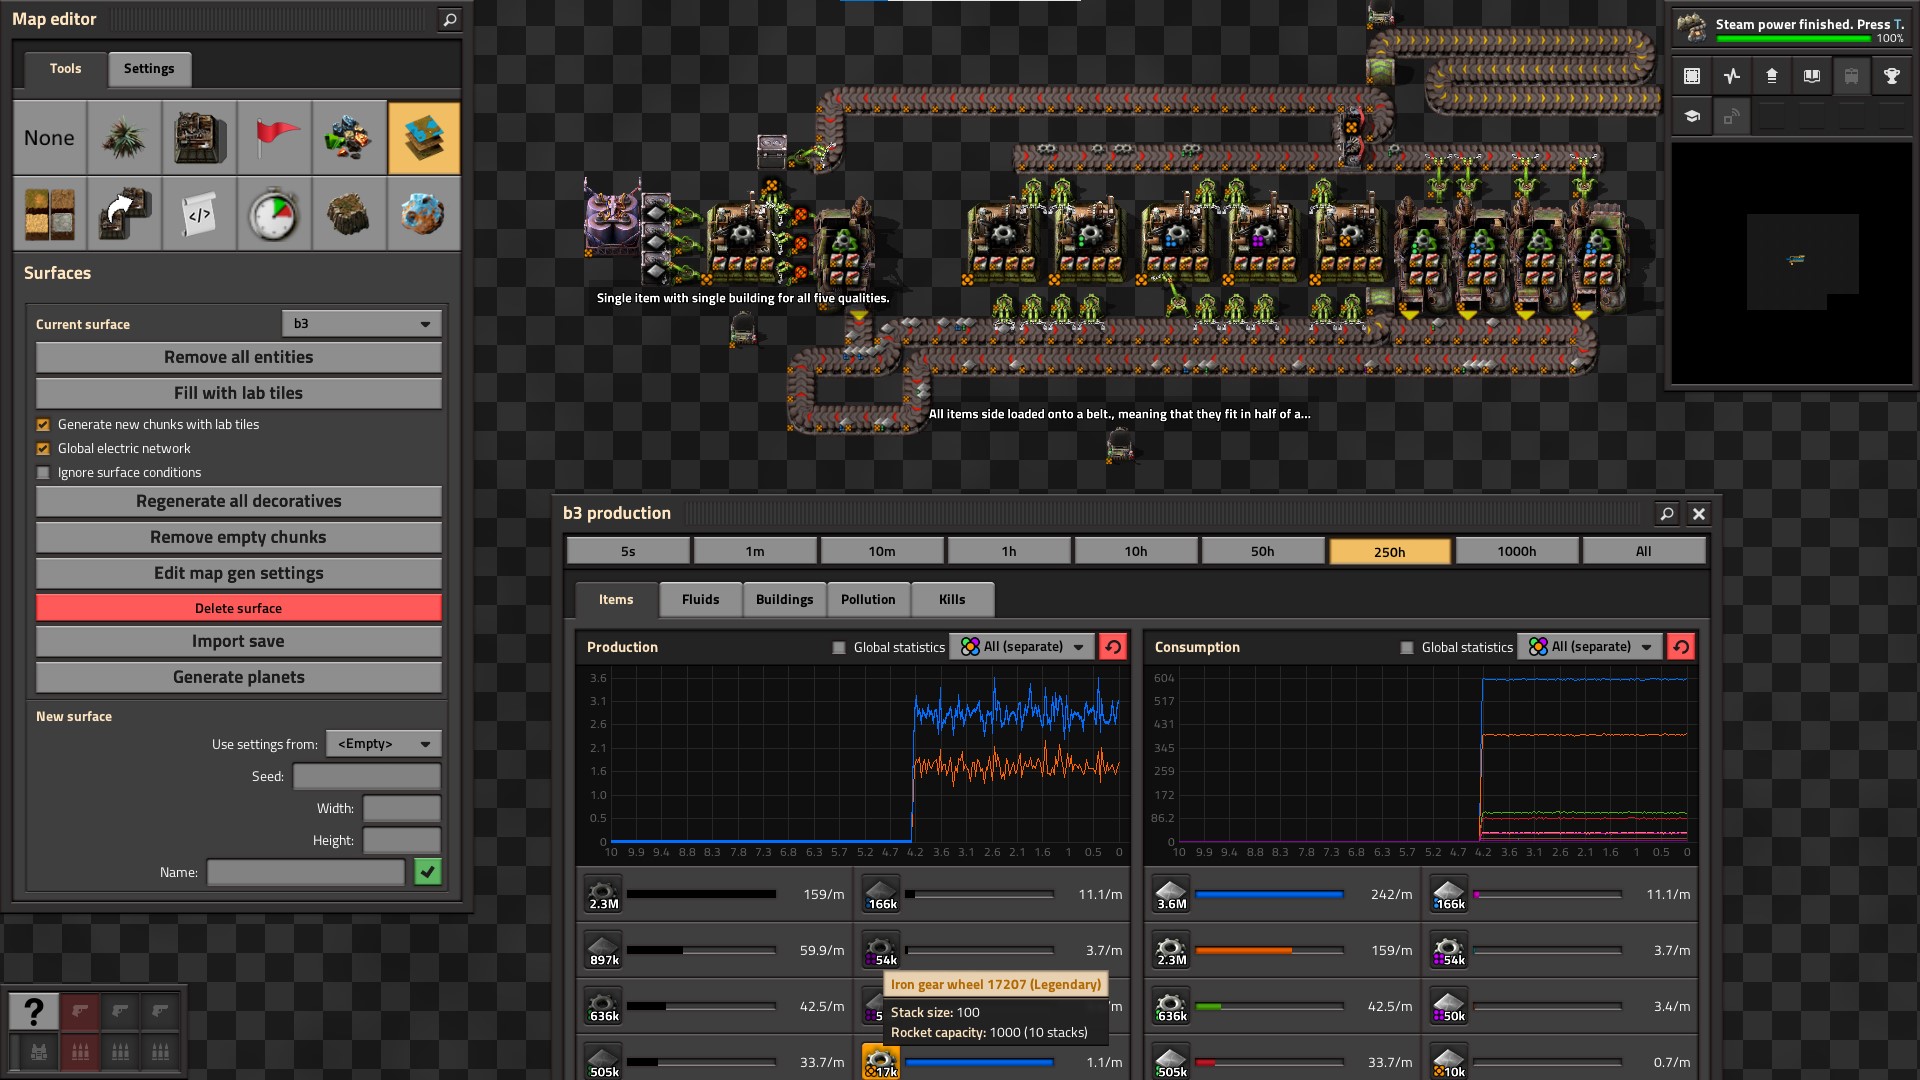Open the trophy achievements shortcut icon
The width and height of the screenshot is (1920, 1080).
click(1891, 76)
